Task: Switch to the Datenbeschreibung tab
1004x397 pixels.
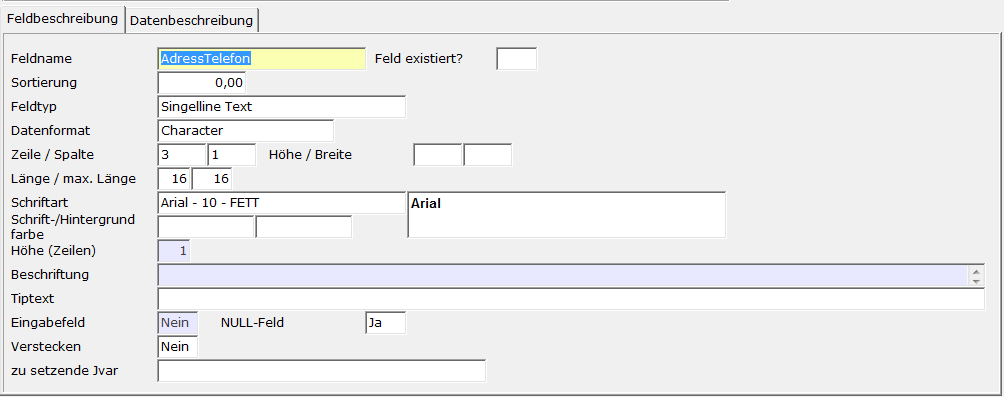Action: point(191,20)
